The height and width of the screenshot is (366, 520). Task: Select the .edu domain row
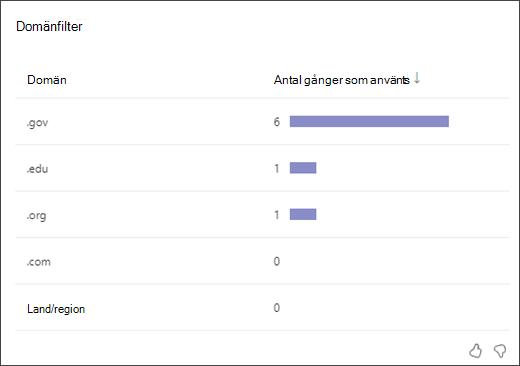262,168
